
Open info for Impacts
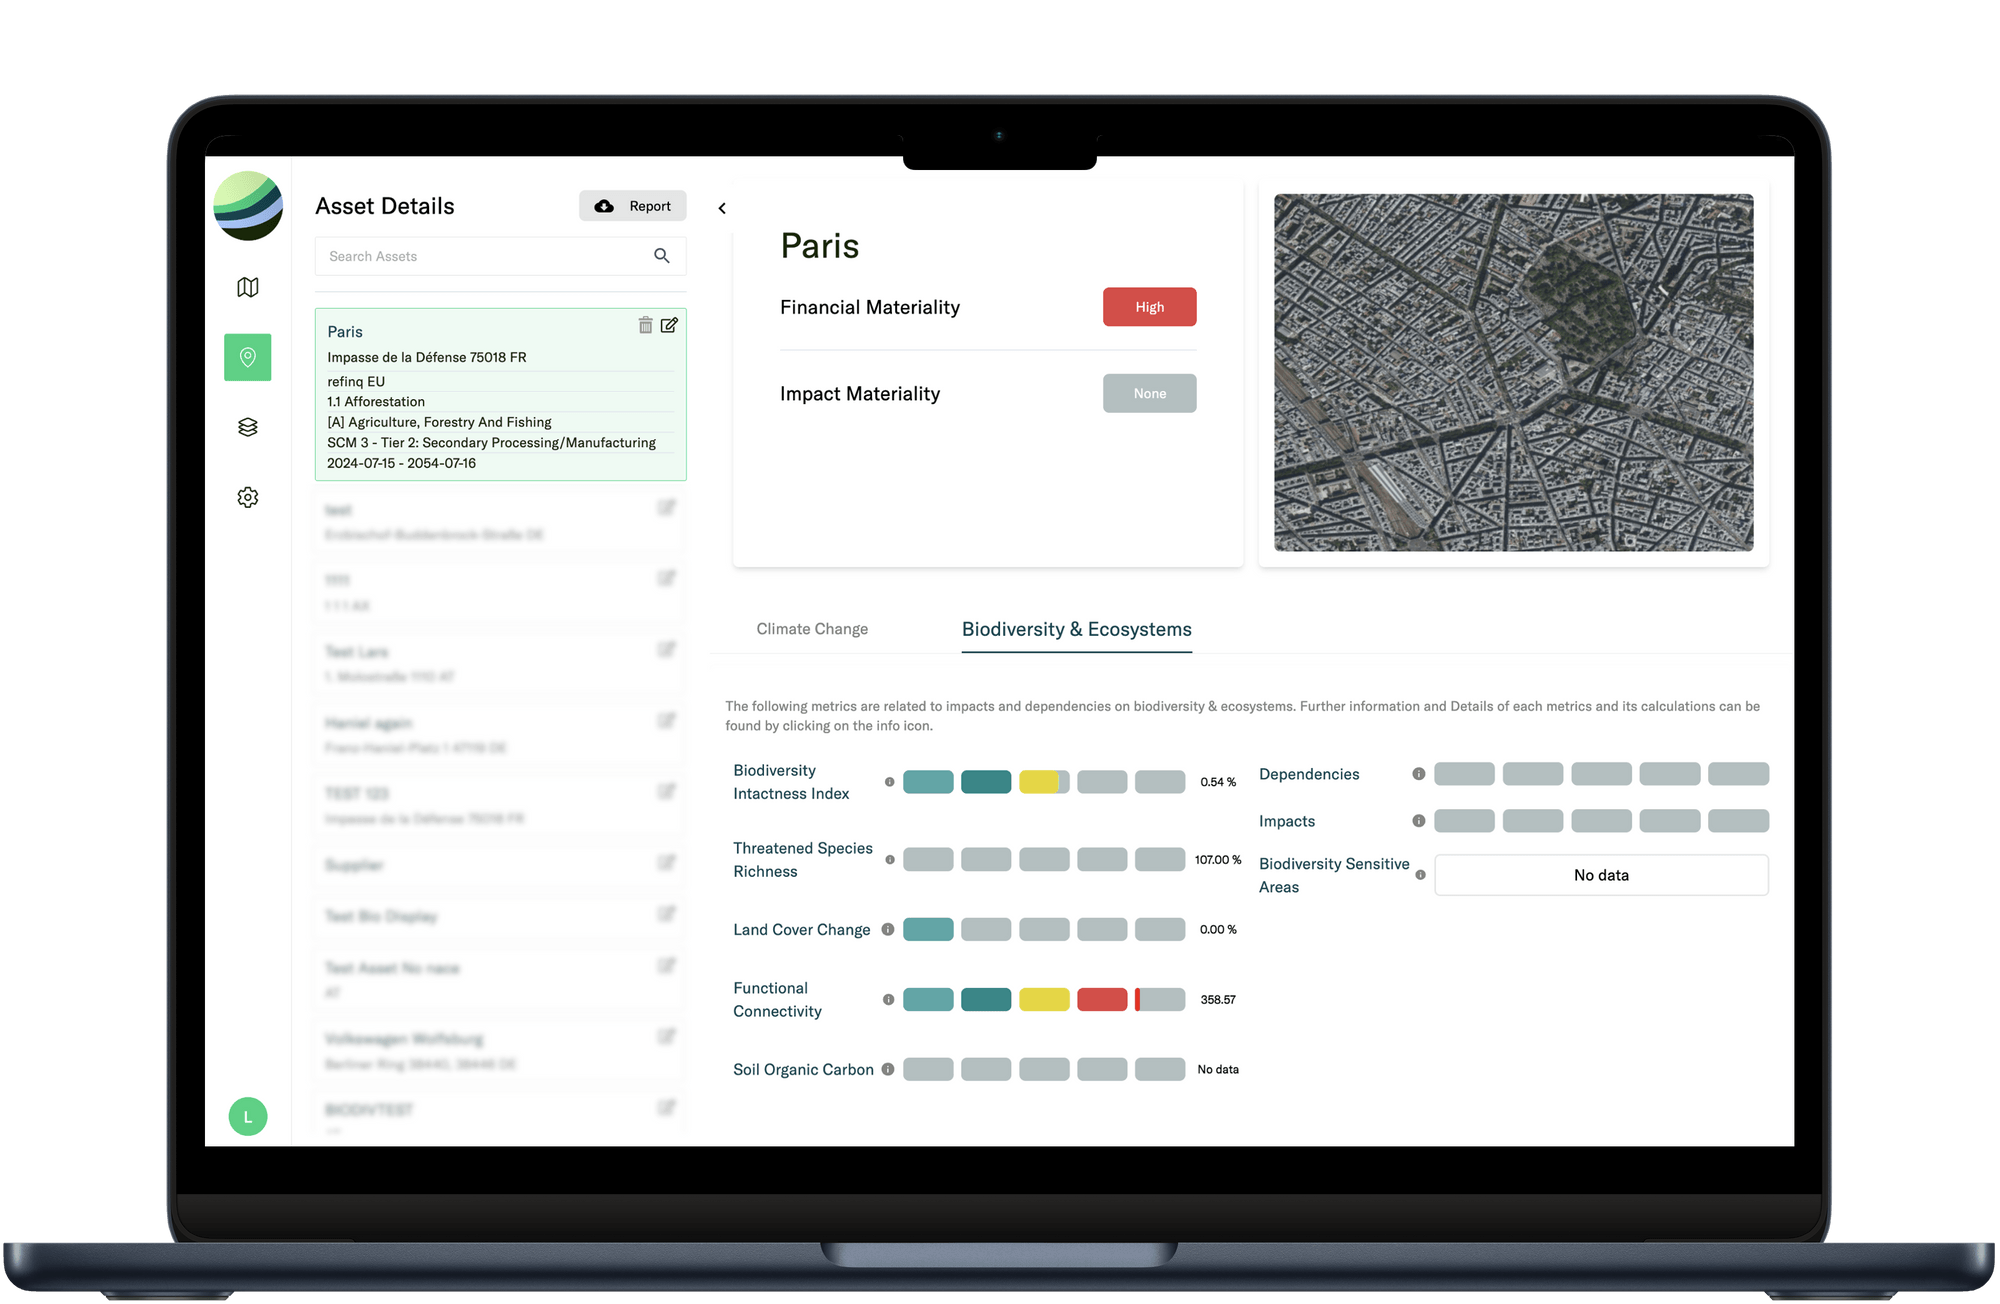click(1418, 821)
